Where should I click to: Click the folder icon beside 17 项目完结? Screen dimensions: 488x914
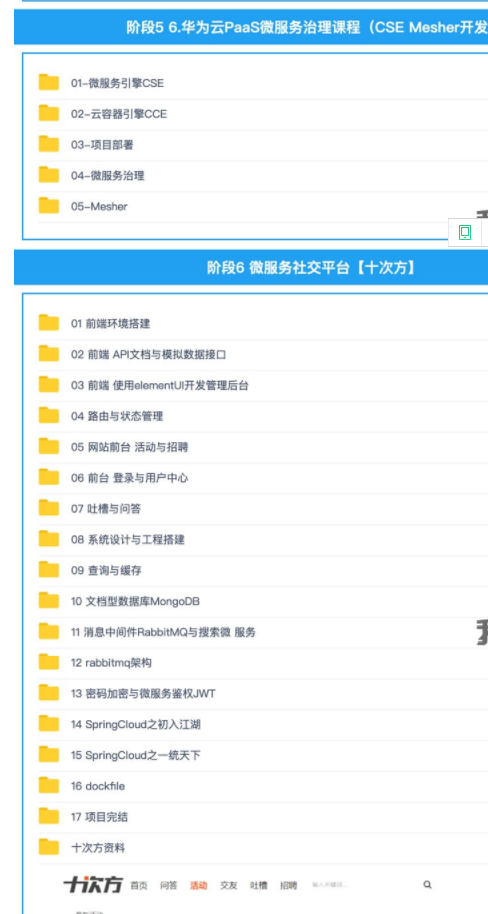pos(49,817)
